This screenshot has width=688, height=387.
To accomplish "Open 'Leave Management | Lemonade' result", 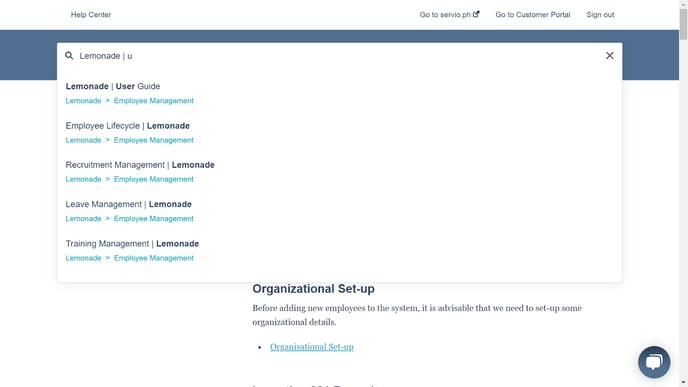I will click(129, 204).
